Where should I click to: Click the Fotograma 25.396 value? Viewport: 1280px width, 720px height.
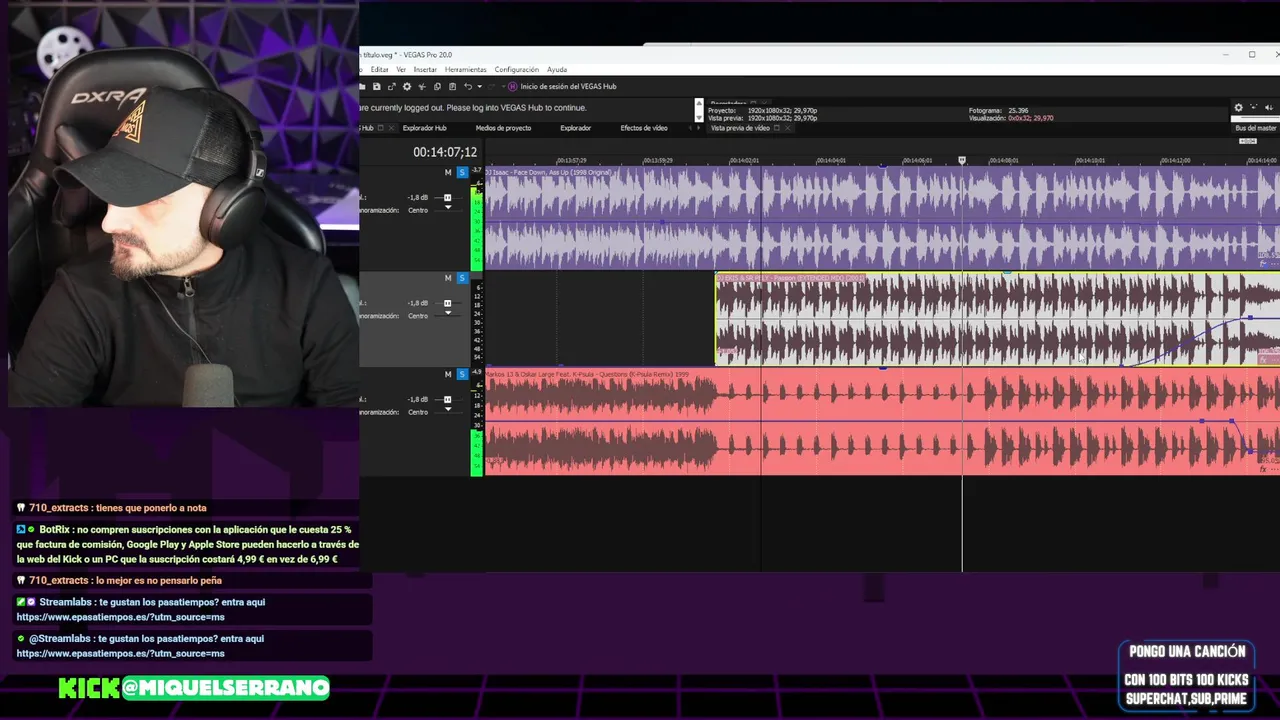click(1018, 111)
